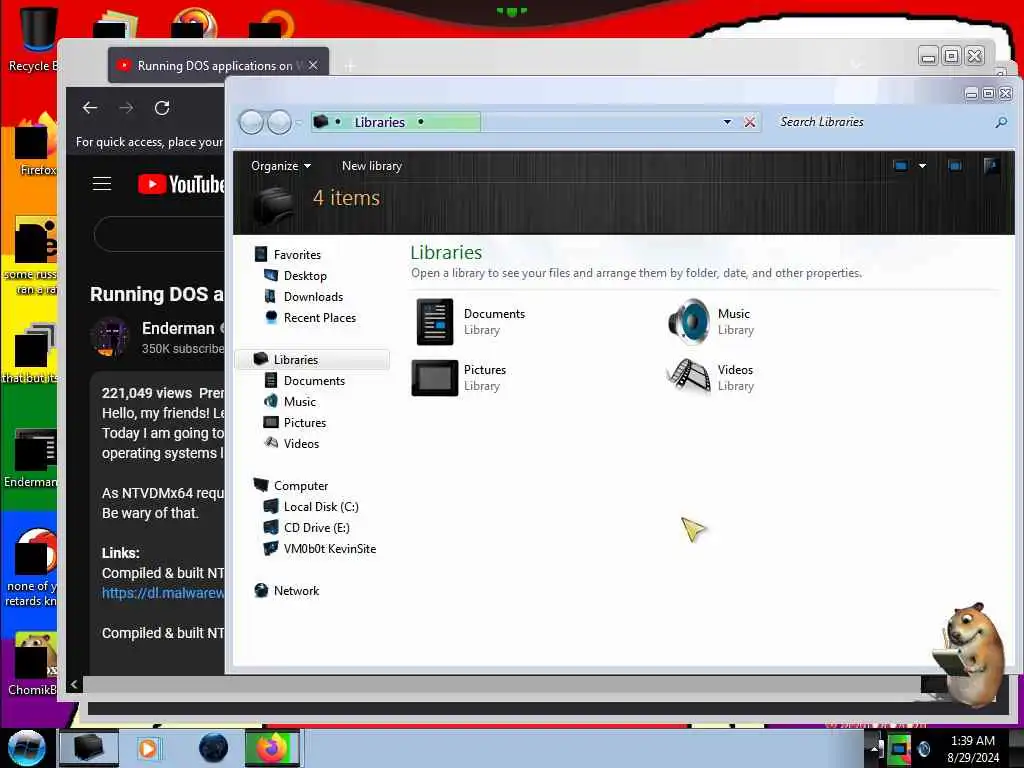Select Videos under Libraries tree

click(x=291, y=443)
